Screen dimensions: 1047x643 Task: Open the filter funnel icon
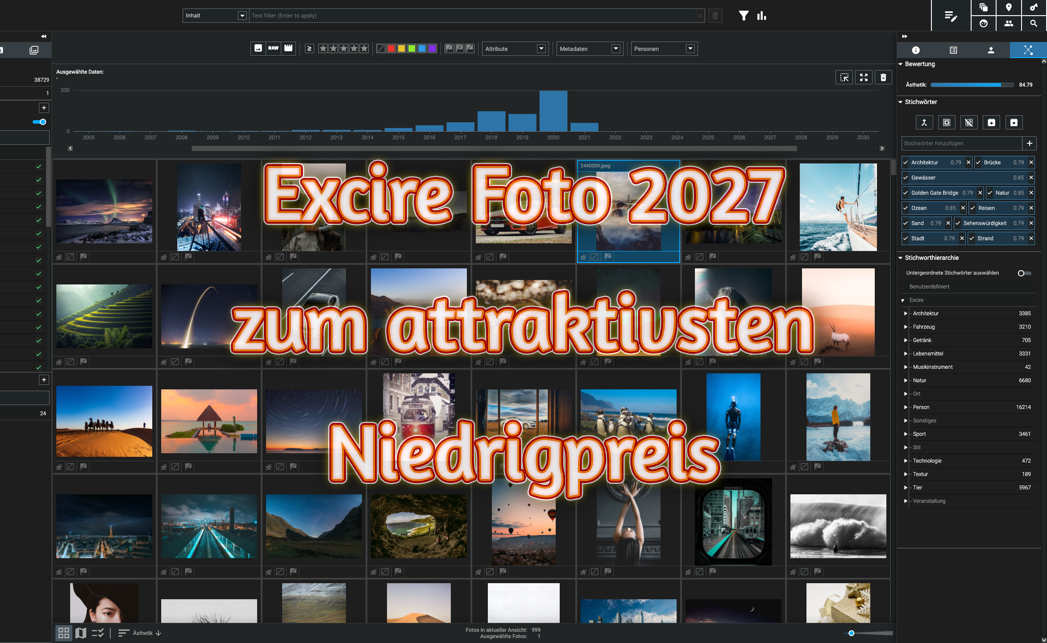[x=743, y=15]
